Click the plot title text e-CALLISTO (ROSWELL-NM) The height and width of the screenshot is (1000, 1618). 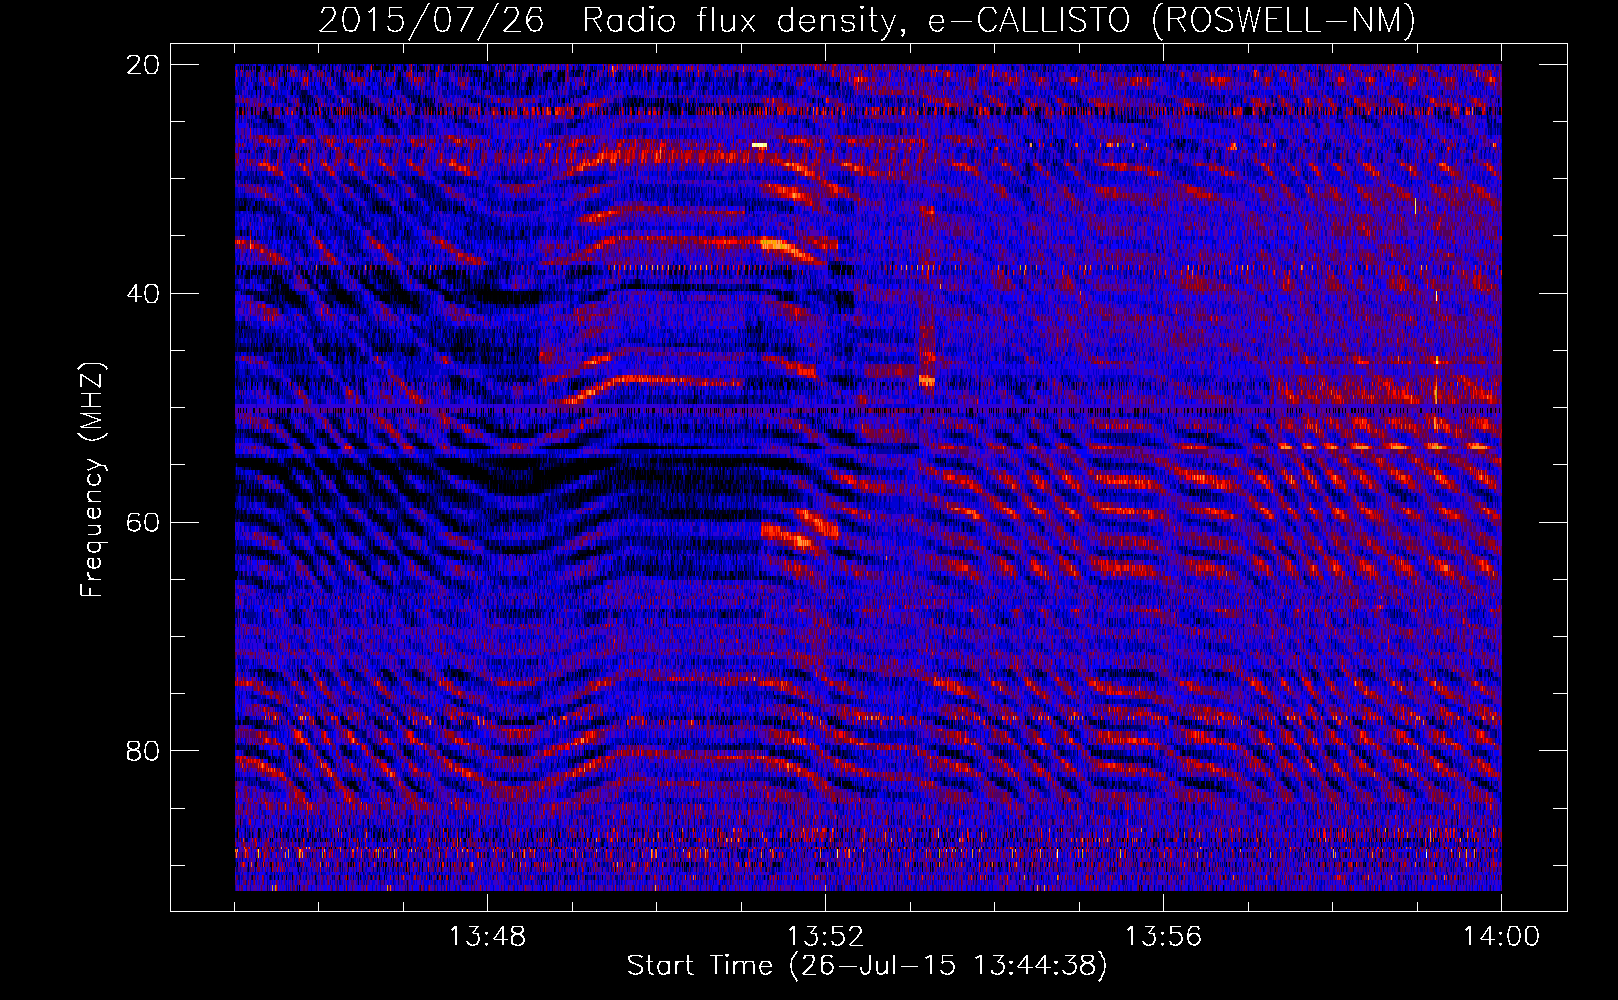[x=1172, y=20]
